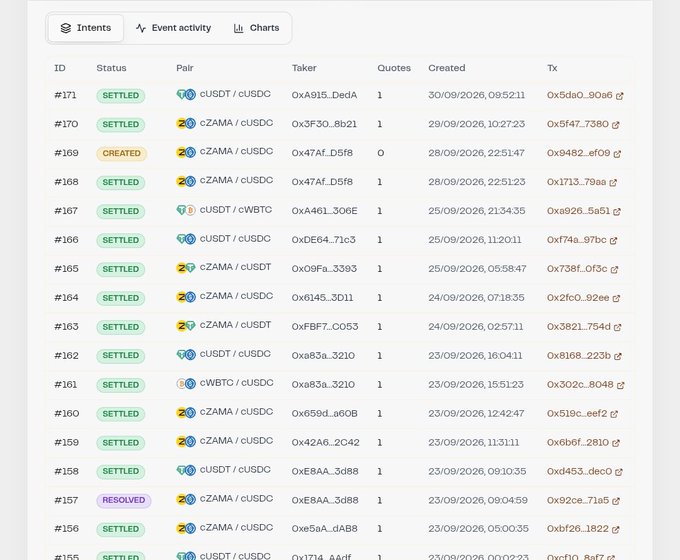This screenshot has height=560, width=680.
Task: Select intent ID #158
Action: (x=66, y=472)
